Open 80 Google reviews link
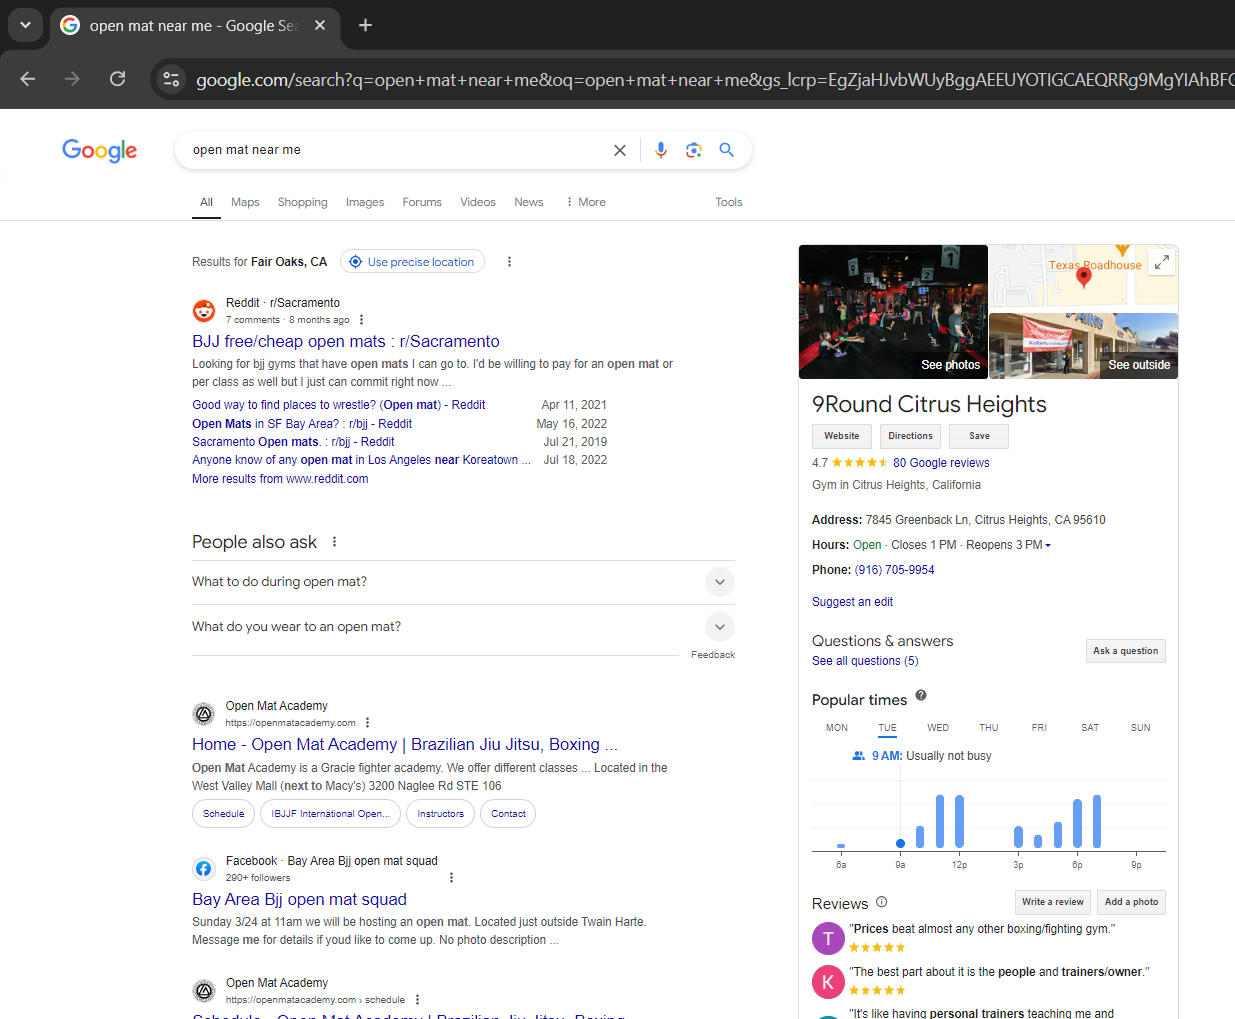This screenshot has height=1019, width=1235. (941, 463)
